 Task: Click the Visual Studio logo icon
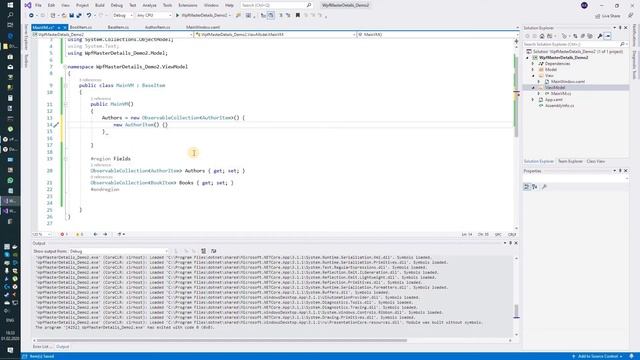tap(28, 5)
